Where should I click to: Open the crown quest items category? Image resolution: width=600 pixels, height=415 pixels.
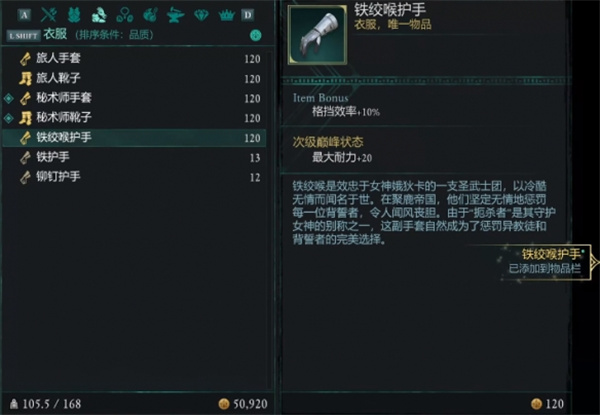(227, 15)
